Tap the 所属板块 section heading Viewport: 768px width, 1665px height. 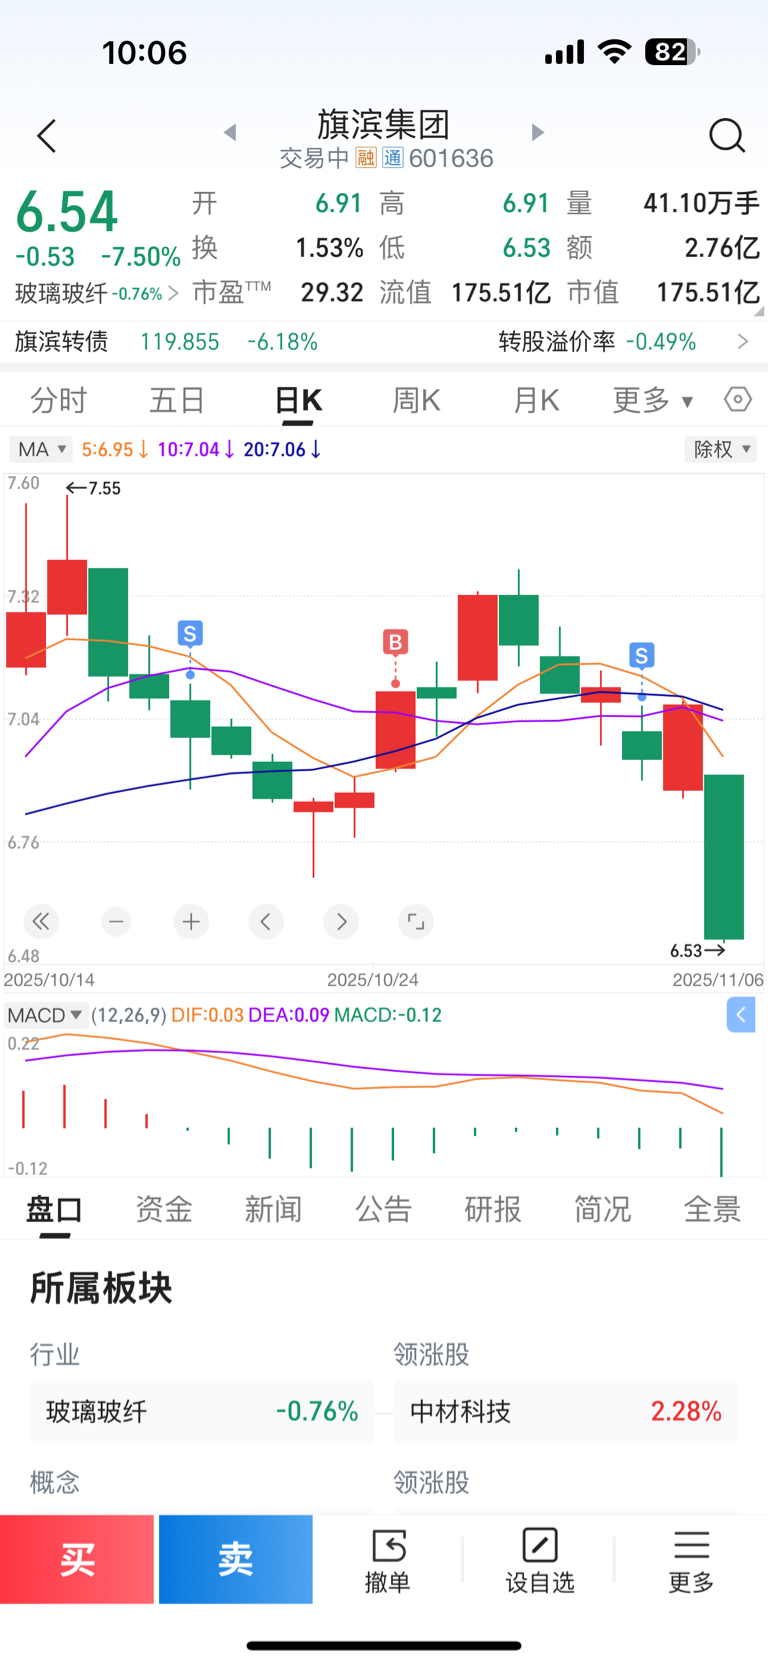click(x=101, y=1288)
